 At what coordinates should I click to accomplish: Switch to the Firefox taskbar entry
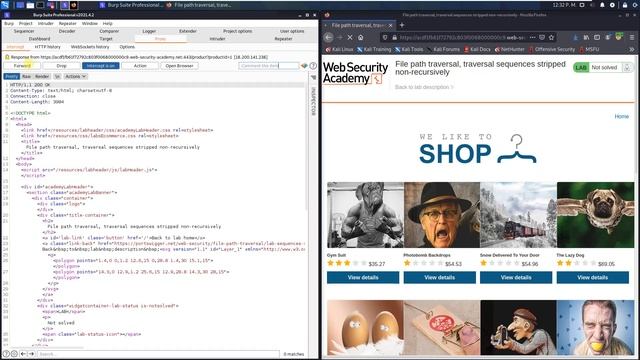pos(200,5)
